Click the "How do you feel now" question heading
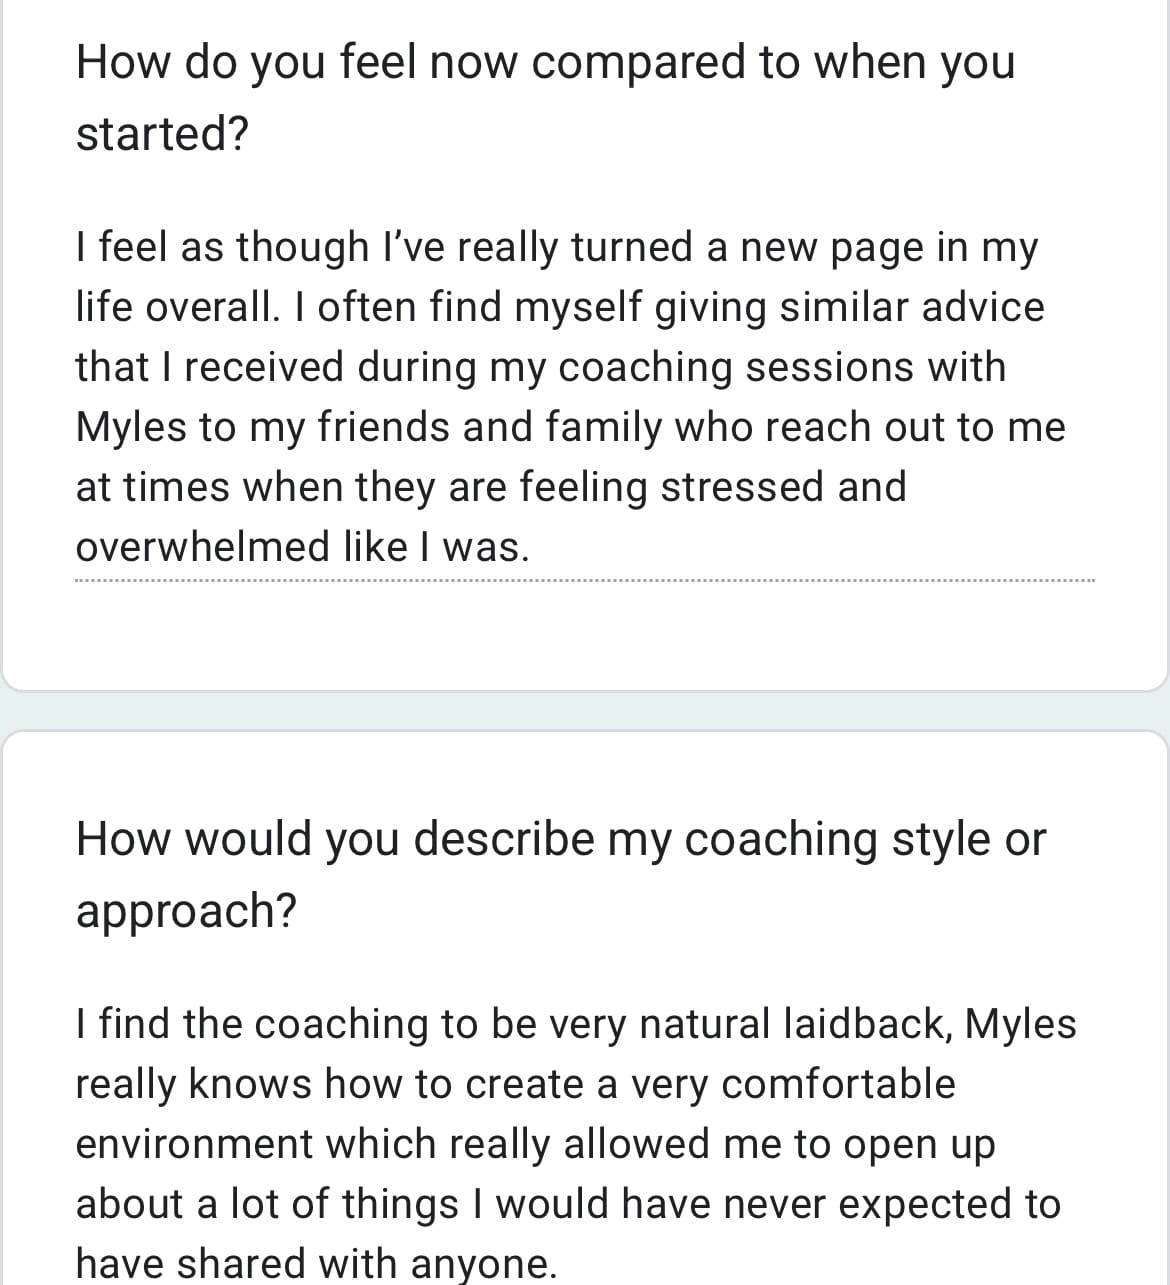This screenshot has width=1170, height=1285. [545, 62]
